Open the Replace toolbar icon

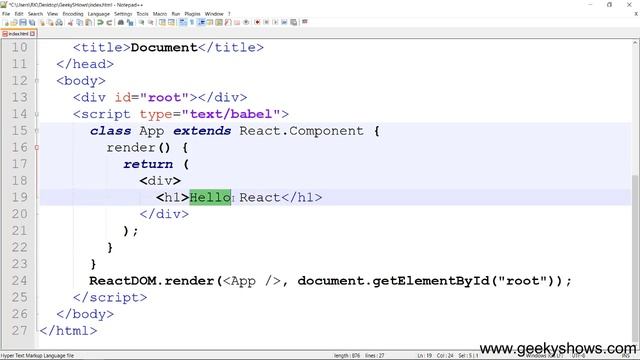tap(130, 22)
